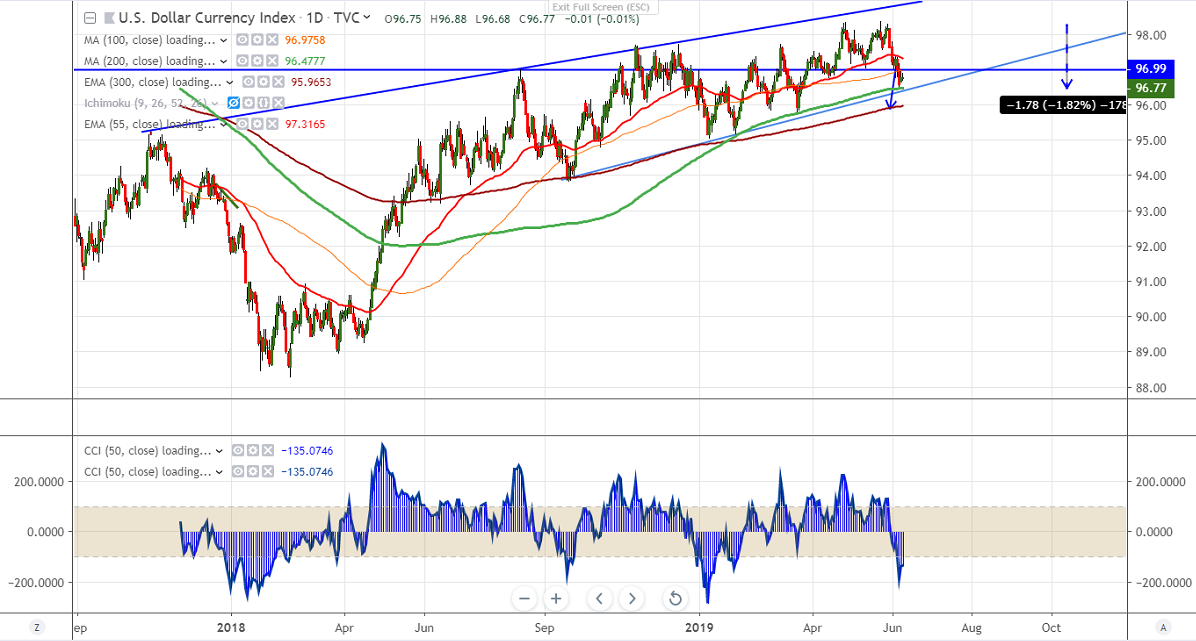
Task: Click the 2018 label on the time axis
Action: tap(231, 627)
